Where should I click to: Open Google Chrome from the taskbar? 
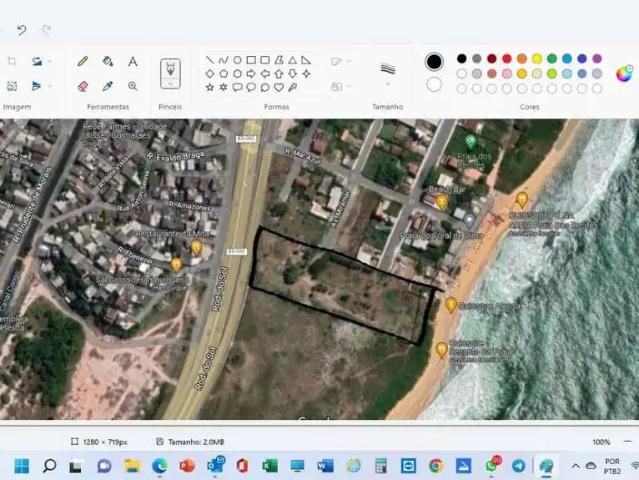coord(436,466)
